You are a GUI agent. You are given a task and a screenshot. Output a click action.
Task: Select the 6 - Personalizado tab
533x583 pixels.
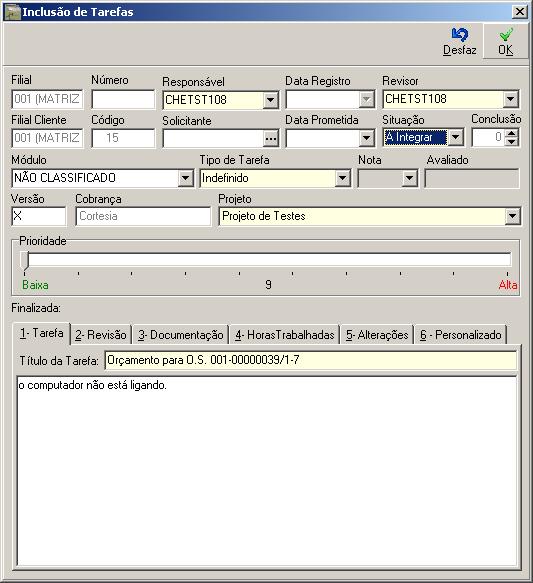pyautogui.click(x=461, y=335)
